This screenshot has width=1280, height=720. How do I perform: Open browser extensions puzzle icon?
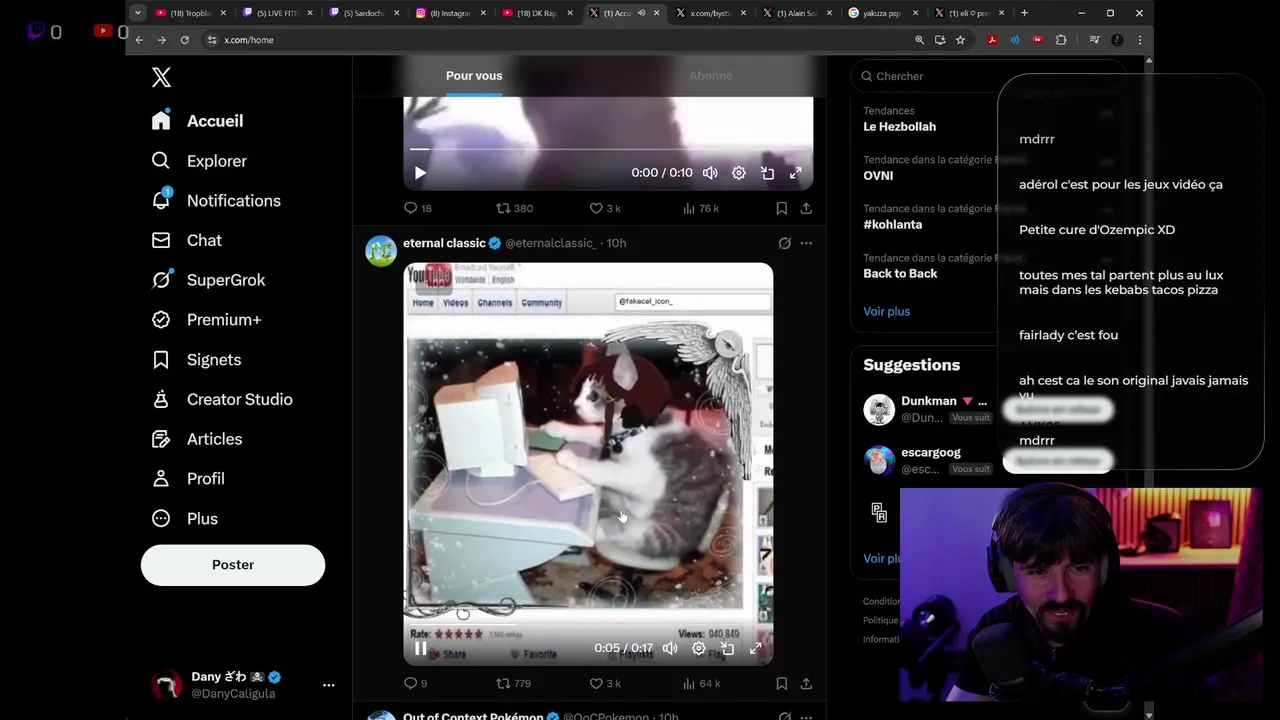click(1061, 40)
